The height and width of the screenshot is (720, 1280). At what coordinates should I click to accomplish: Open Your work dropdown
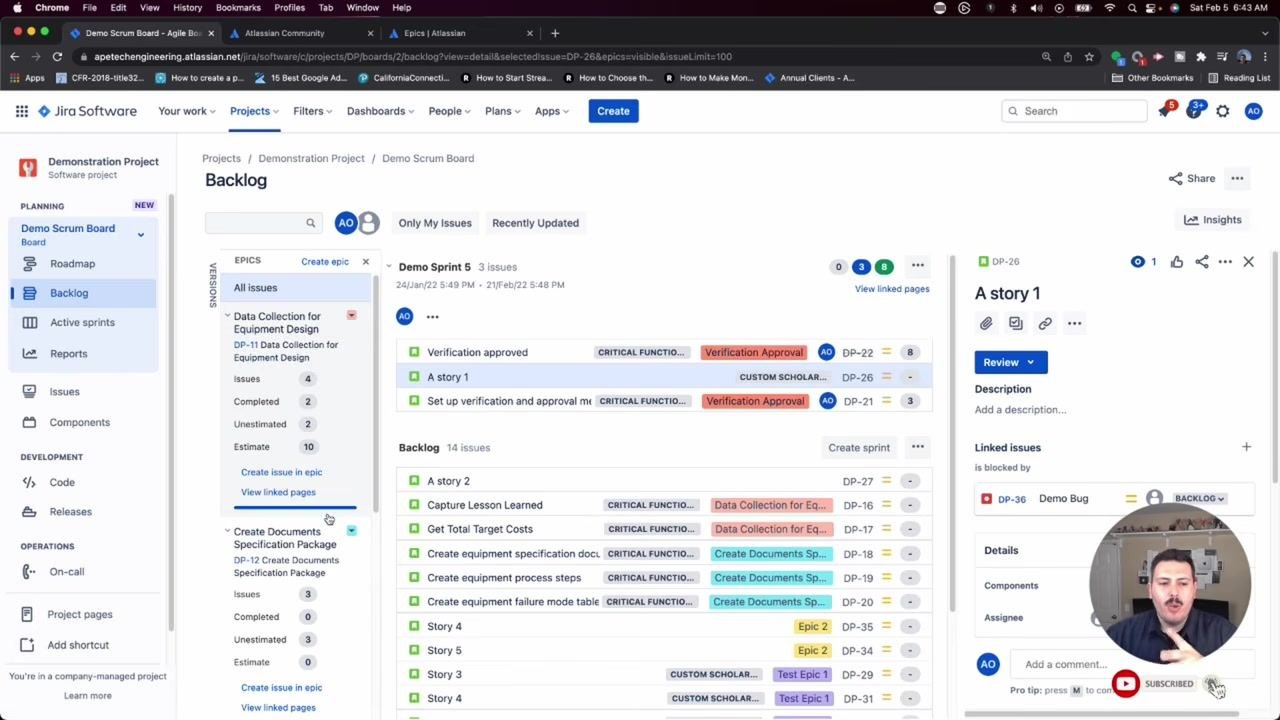pos(187,111)
